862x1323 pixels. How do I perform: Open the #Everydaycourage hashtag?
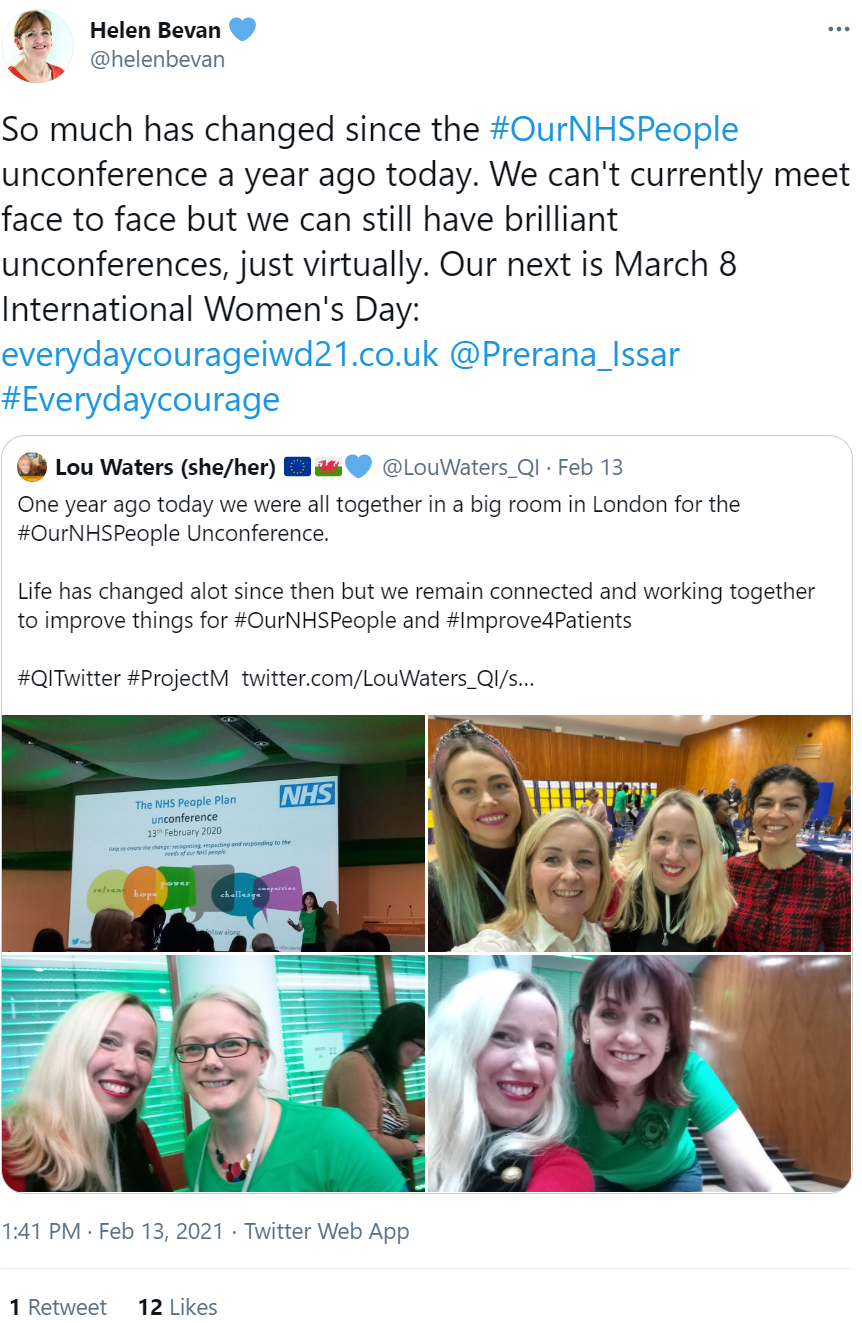pos(141,400)
